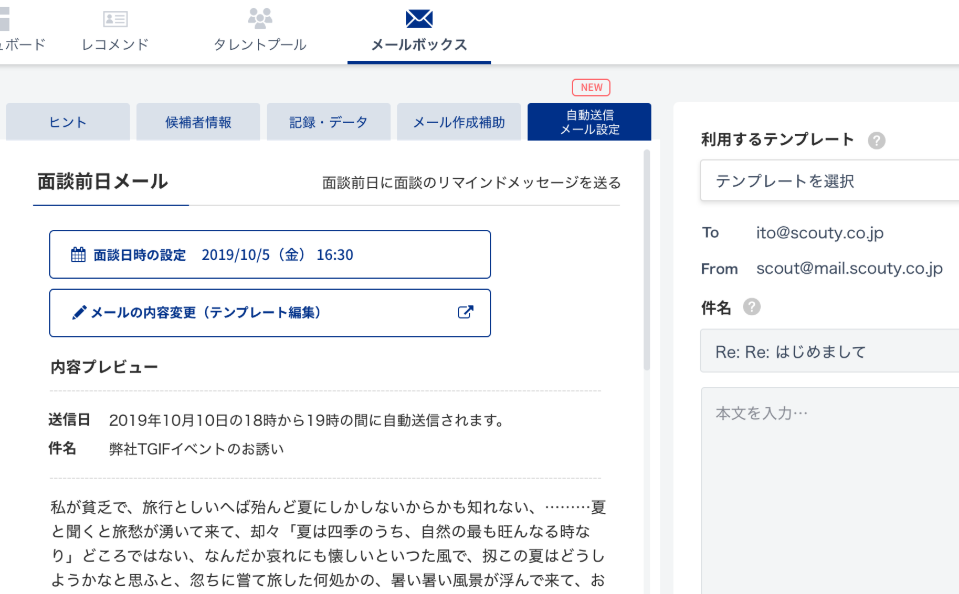The width and height of the screenshot is (959, 594).
Task: Open the 面談日時の設定 date button
Action: [x=270, y=254]
